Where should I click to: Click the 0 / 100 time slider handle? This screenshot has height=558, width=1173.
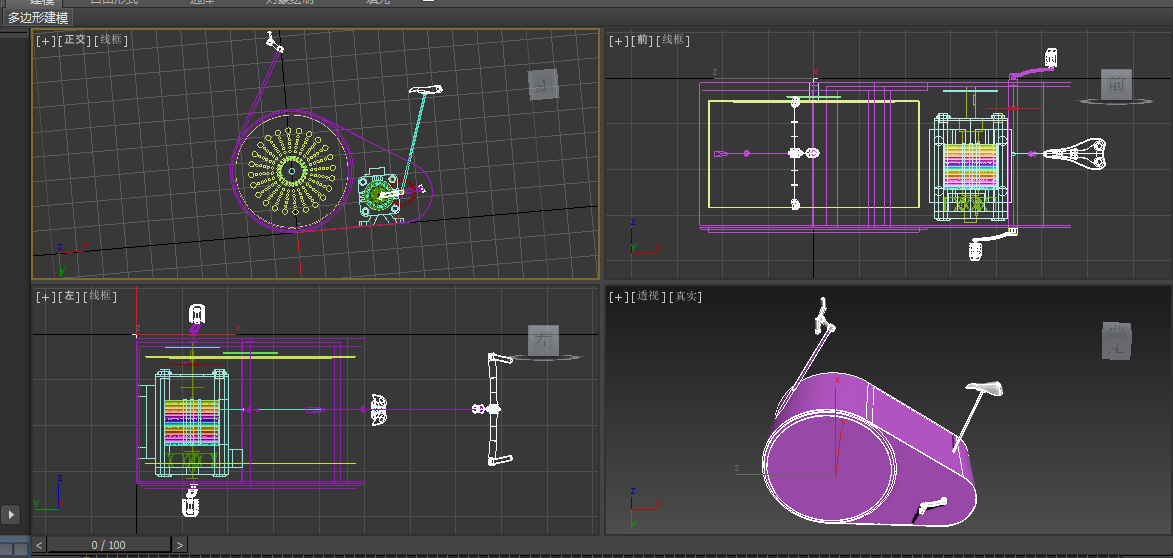click(109, 545)
